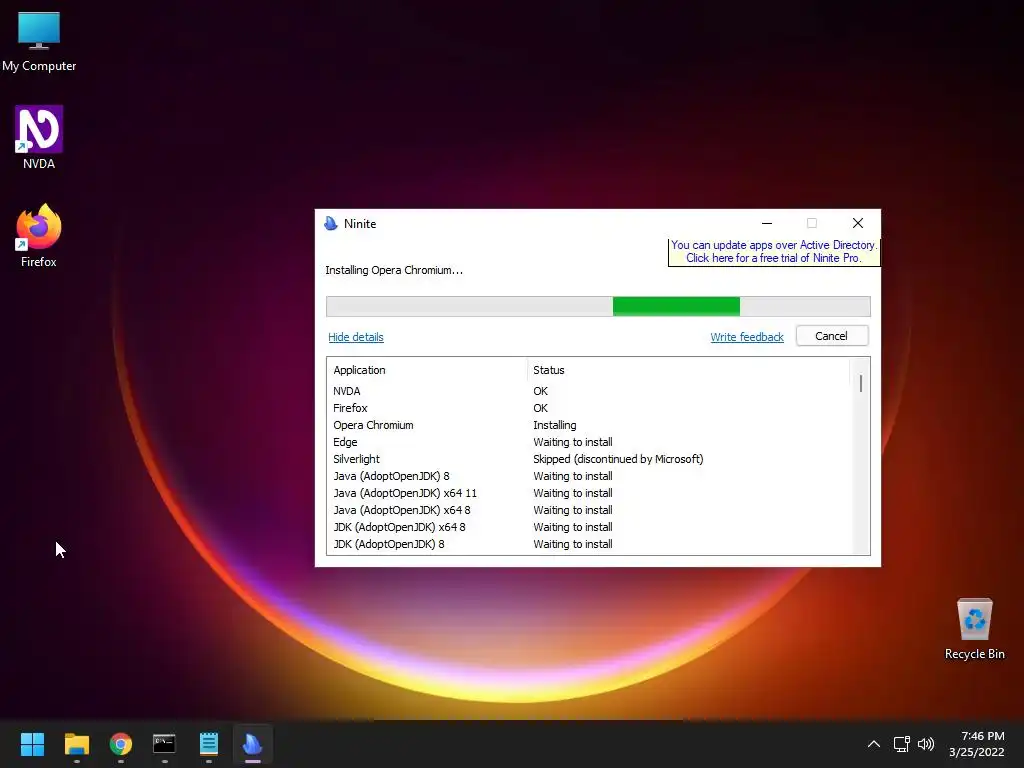Image resolution: width=1024 pixels, height=768 pixels.
Task: Open the Ninite Pro free trial banner
Action: coord(774,251)
